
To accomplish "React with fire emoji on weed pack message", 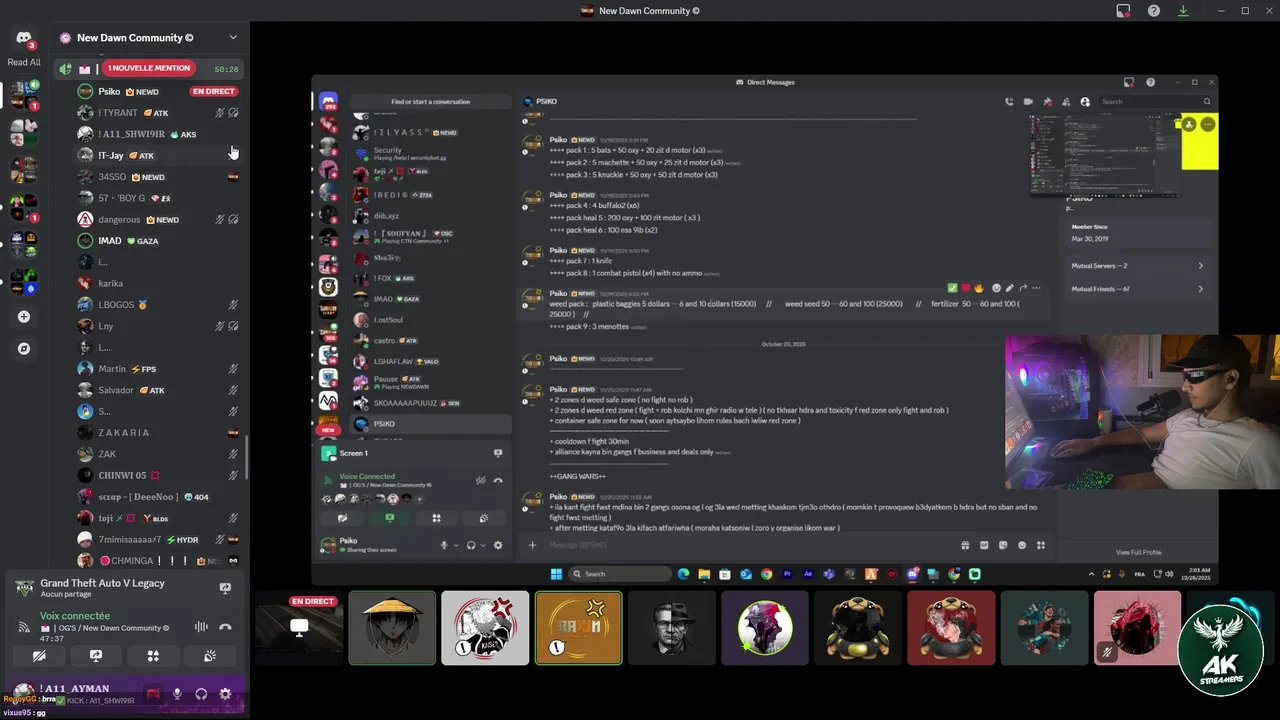I will point(978,288).
